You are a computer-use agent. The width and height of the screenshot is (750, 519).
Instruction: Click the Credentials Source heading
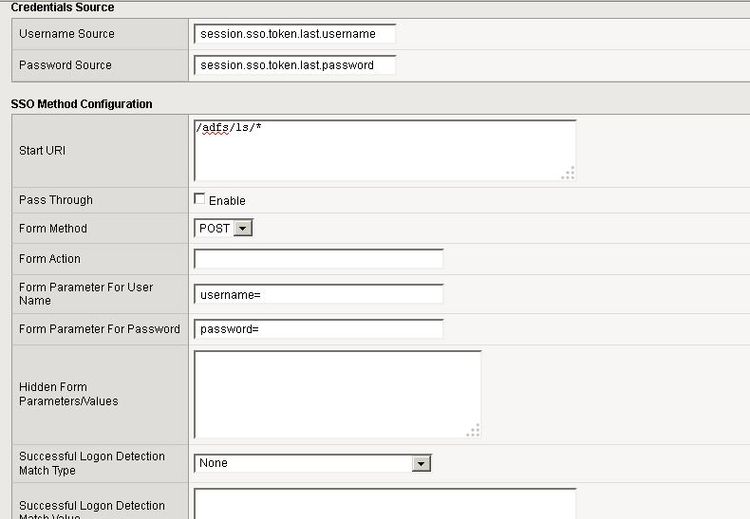[62, 7]
